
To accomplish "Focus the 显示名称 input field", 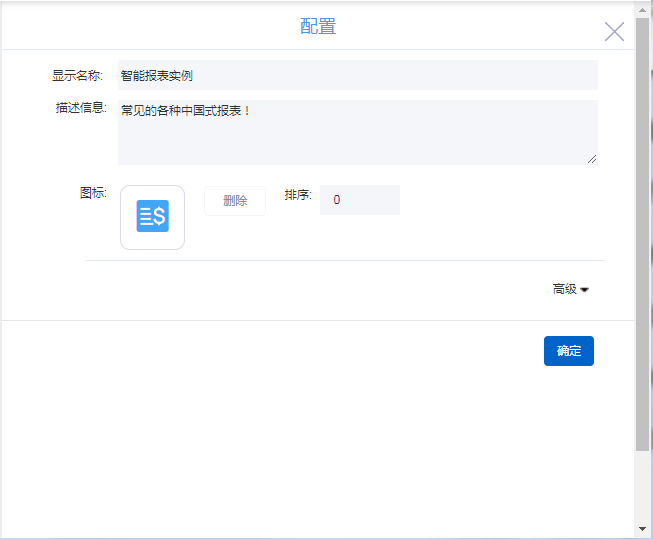I will tap(357, 75).
